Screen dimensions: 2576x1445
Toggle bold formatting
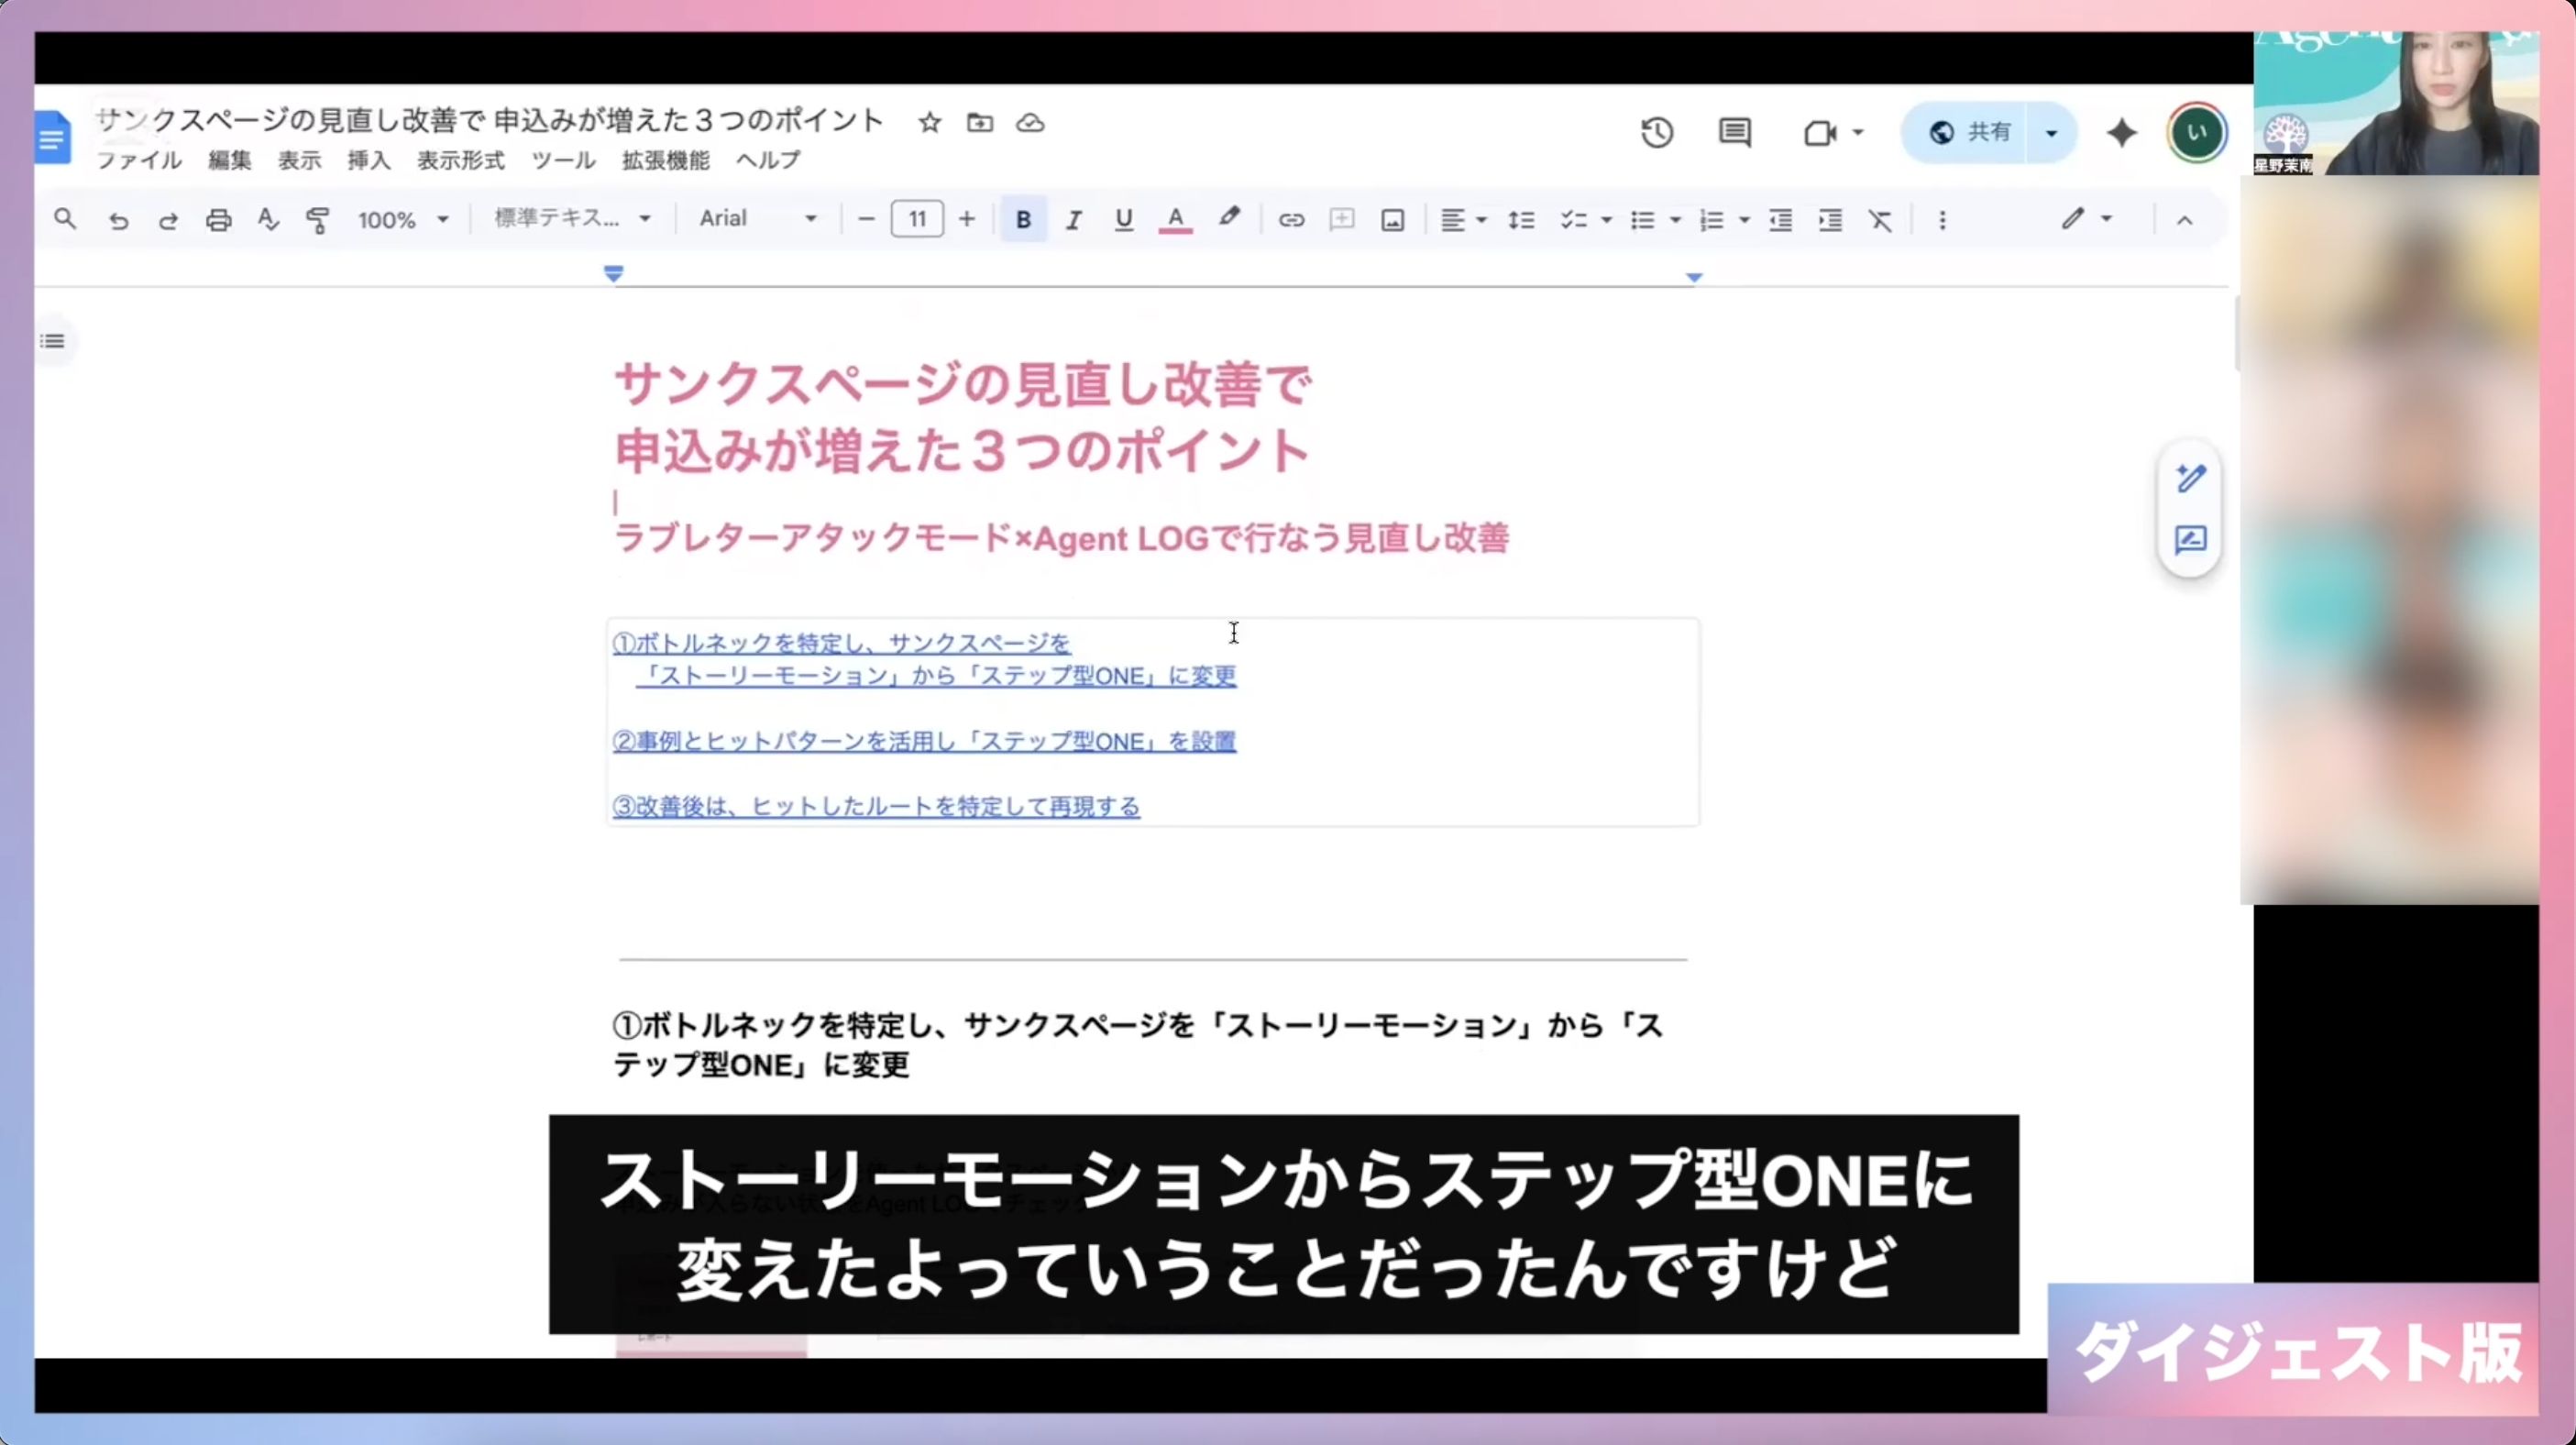click(1023, 220)
